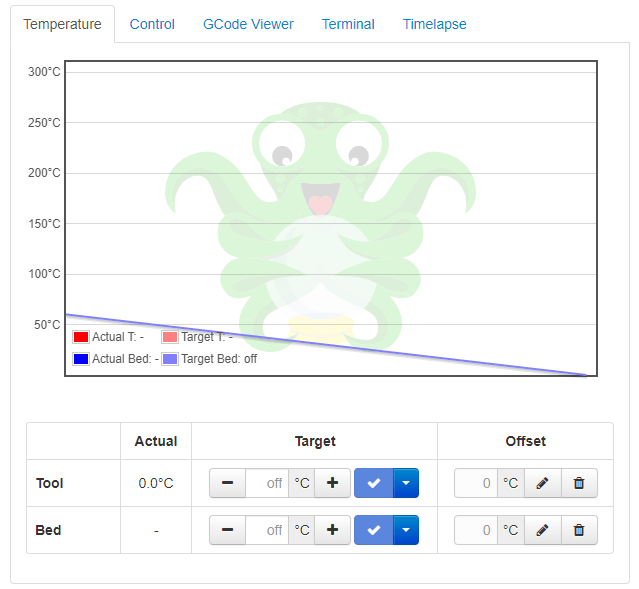Viewport: 639px width, 589px height.
Task: Click the Bed row label
Action: tap(48, 530)
